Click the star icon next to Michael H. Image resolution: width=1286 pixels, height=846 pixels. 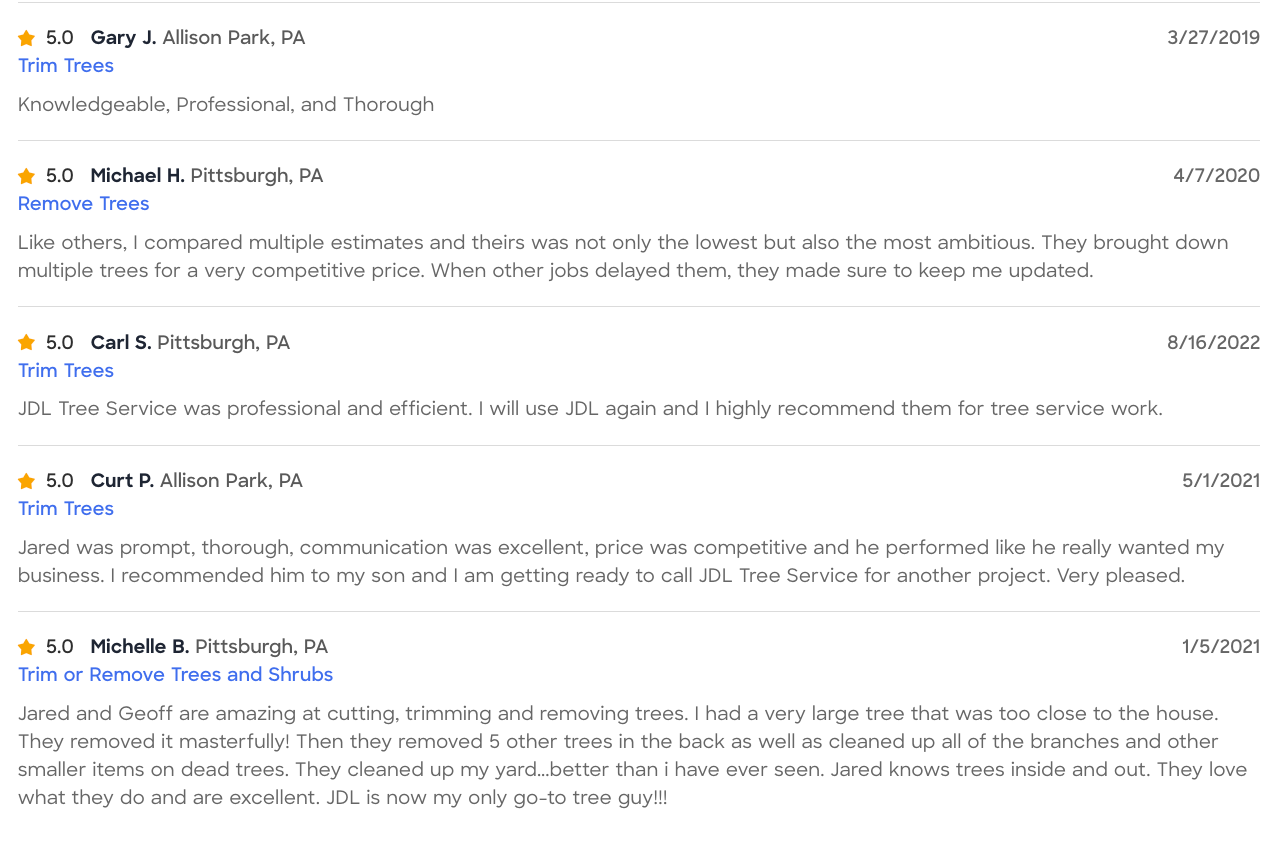[x=27, y=176]
